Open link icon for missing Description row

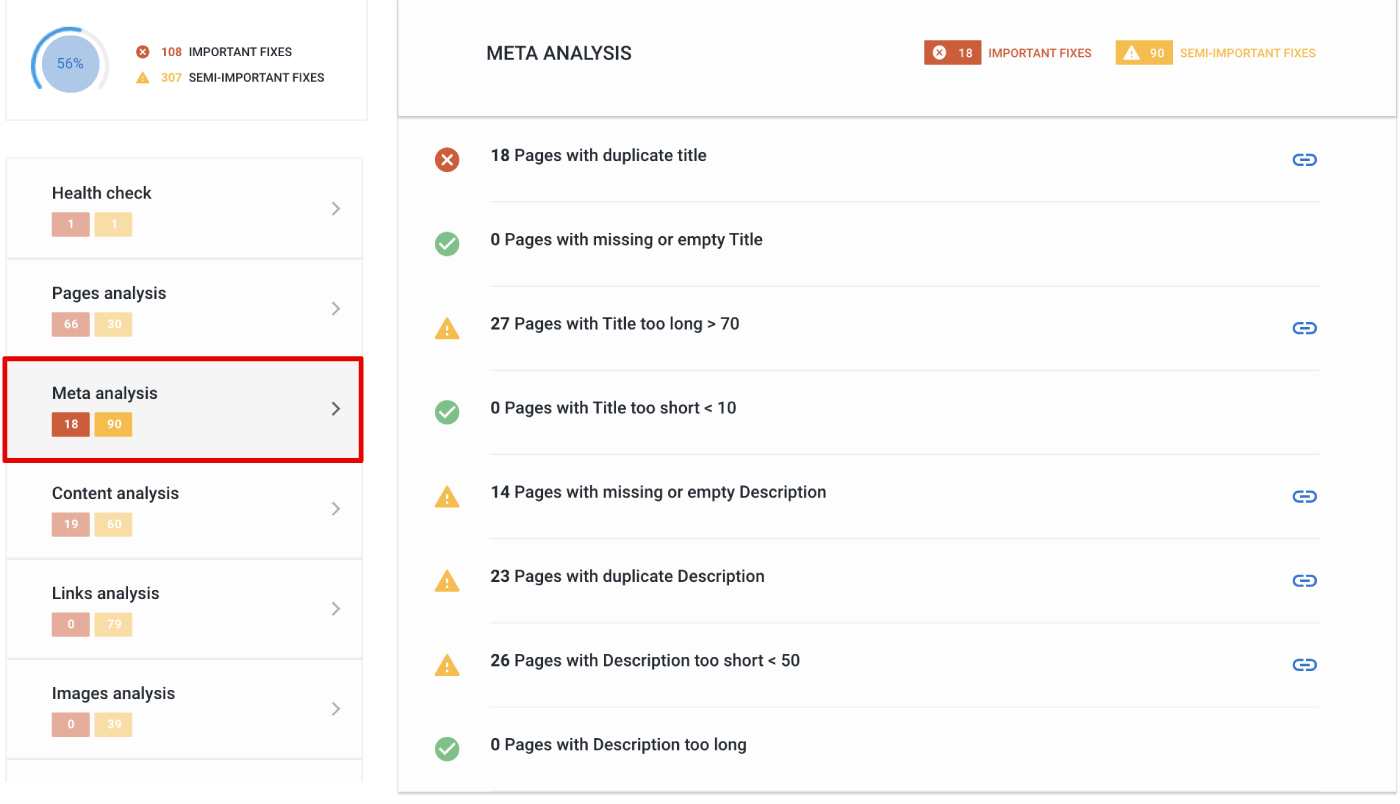pos(1304,497)
